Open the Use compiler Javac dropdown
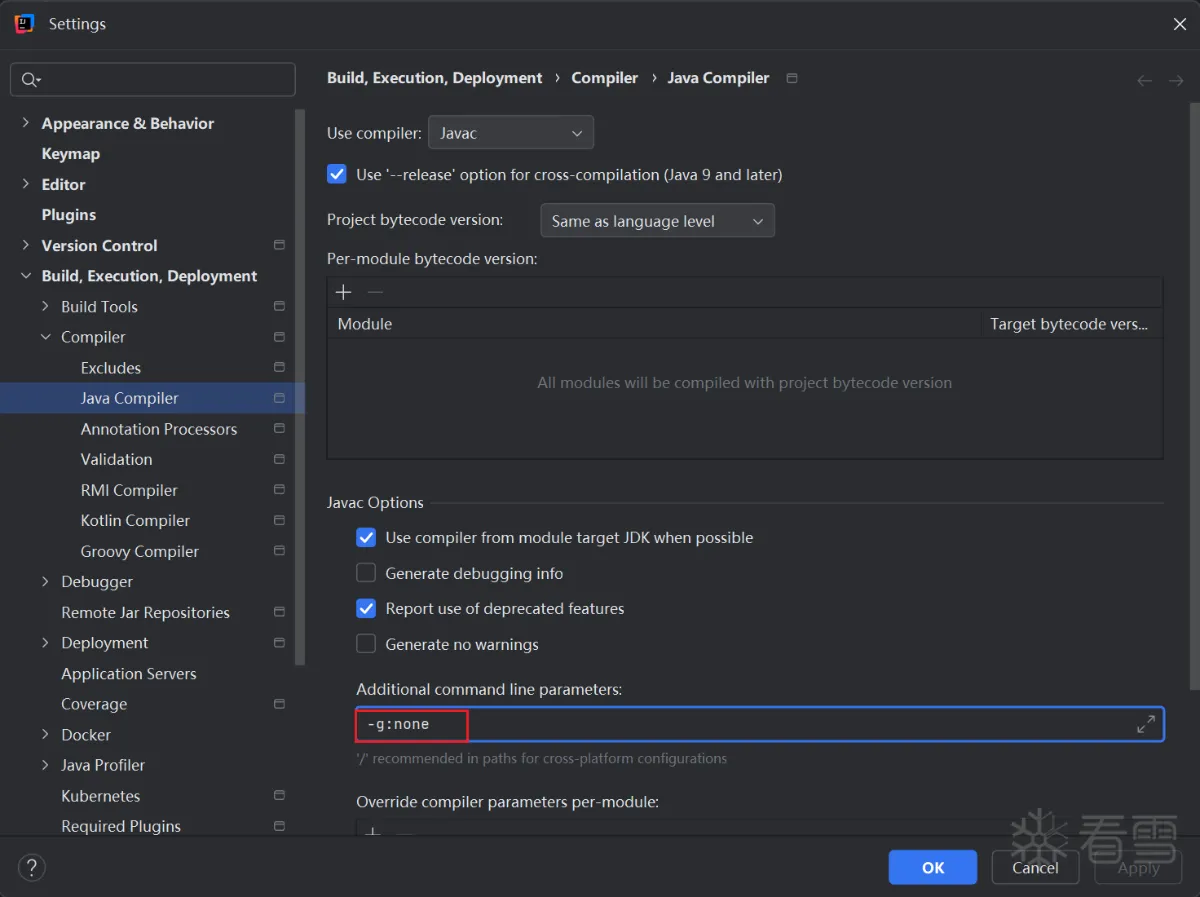 click(x=510, y=133)
